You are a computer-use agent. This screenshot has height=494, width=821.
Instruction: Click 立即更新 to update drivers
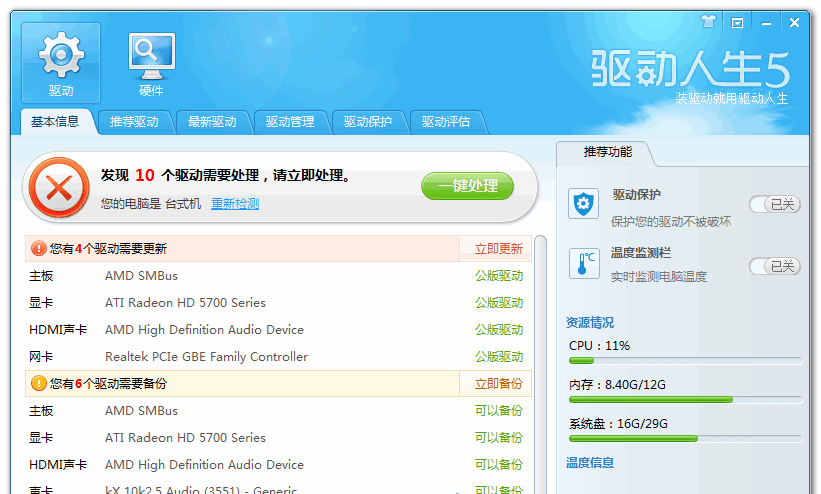click(x=498, y=249)
